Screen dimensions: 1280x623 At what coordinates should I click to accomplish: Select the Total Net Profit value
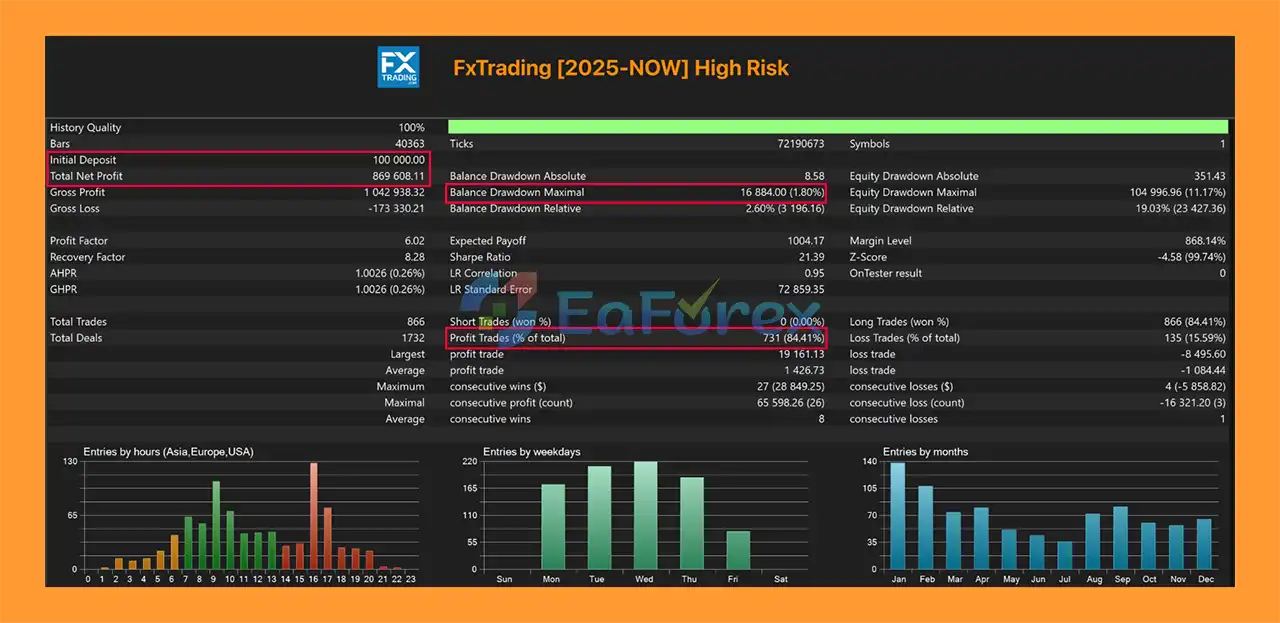click(x=399, y=176)
